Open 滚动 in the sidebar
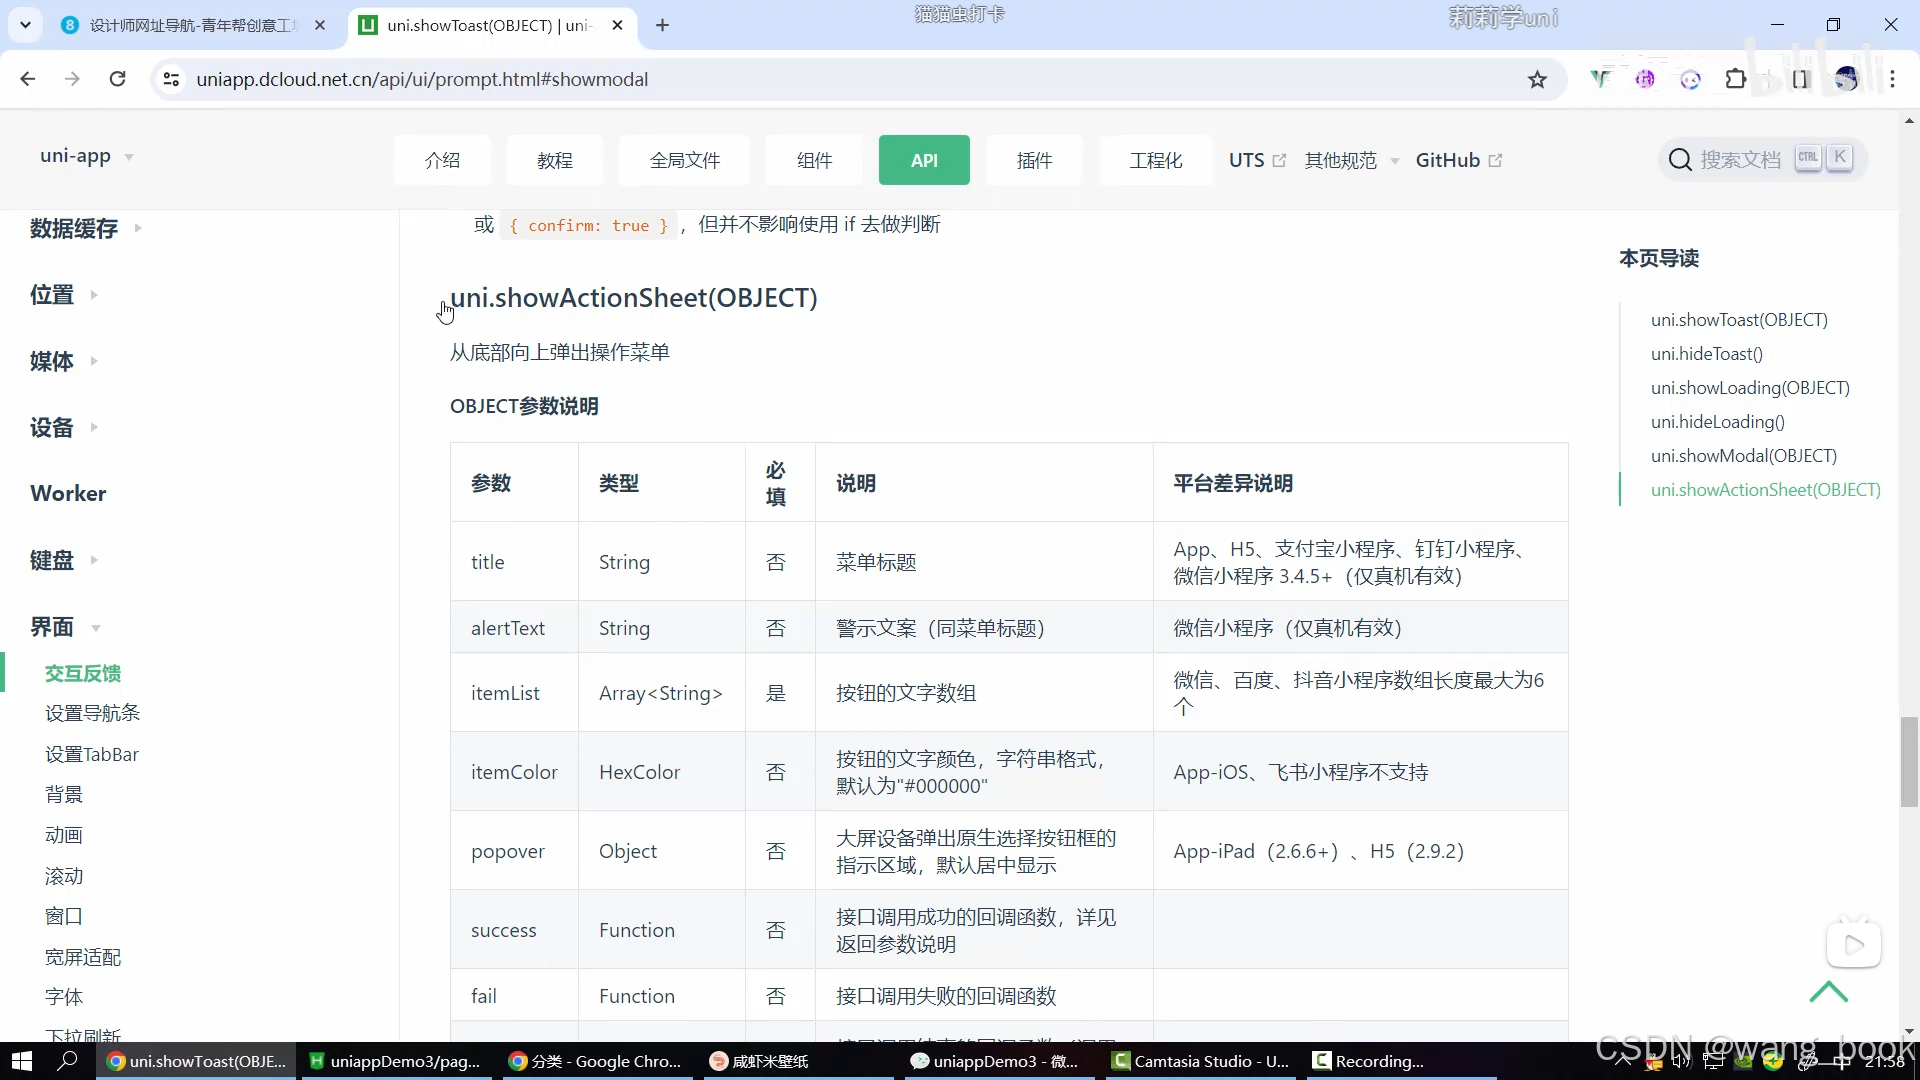The width and height of the screenshot is (1920, 1080). pos(64,876)
